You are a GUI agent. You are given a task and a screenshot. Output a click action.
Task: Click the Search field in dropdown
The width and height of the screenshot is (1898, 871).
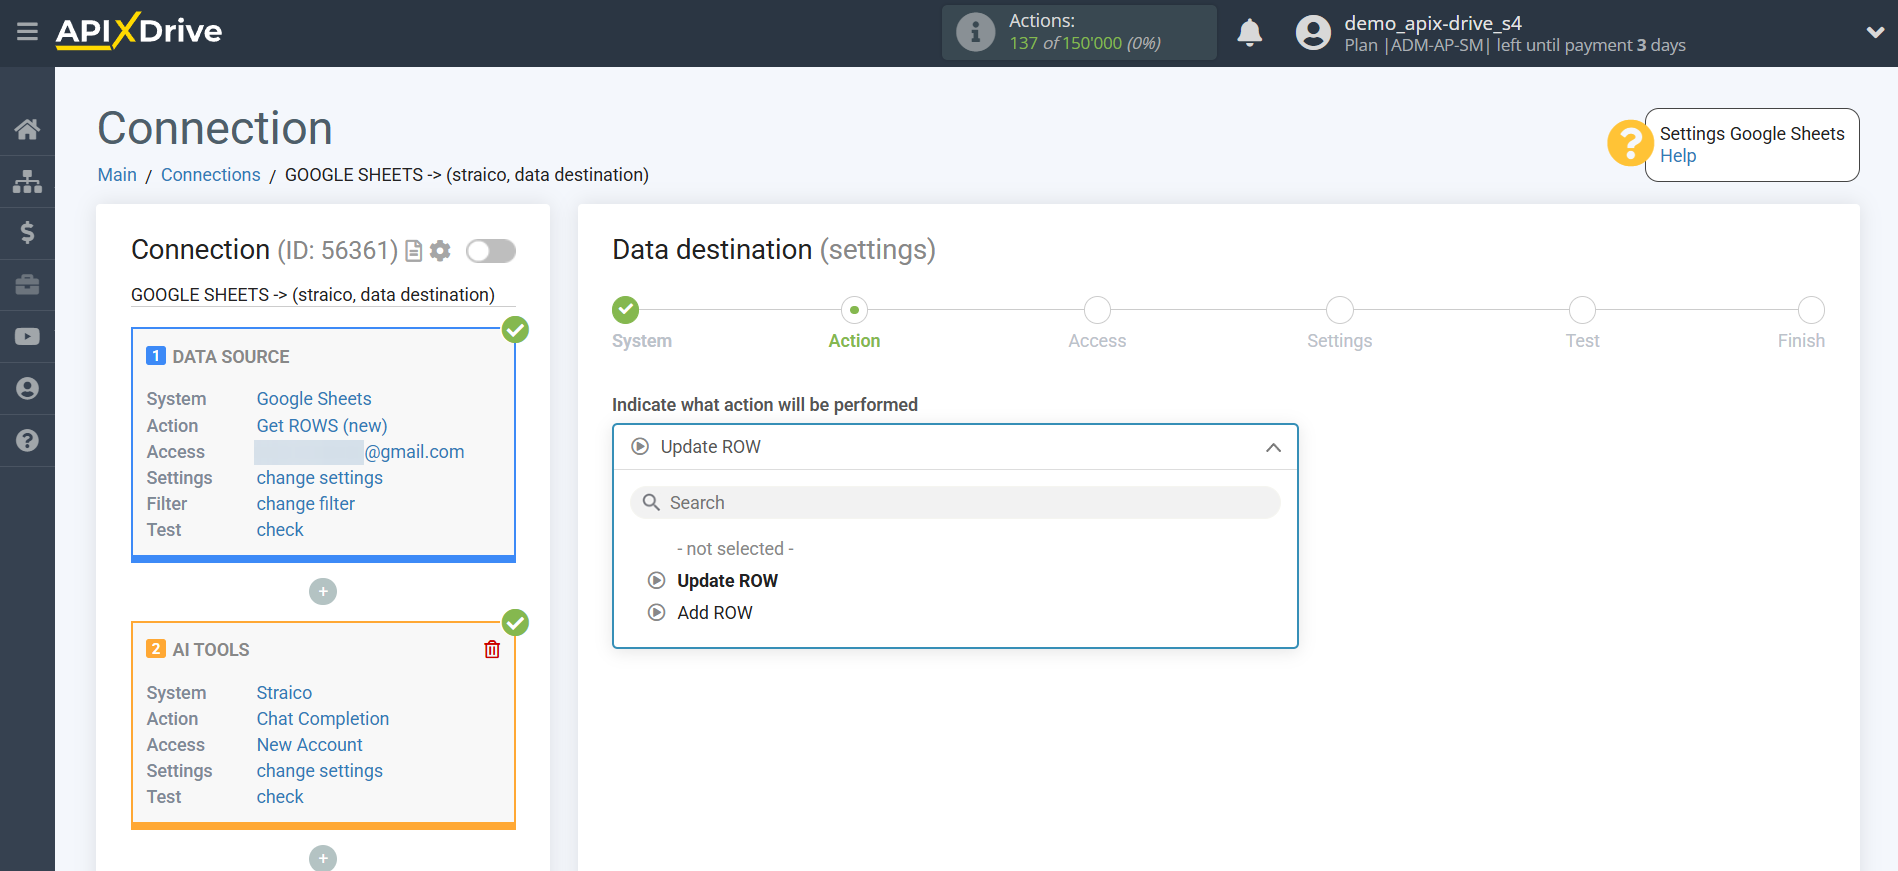click(955, 503)
